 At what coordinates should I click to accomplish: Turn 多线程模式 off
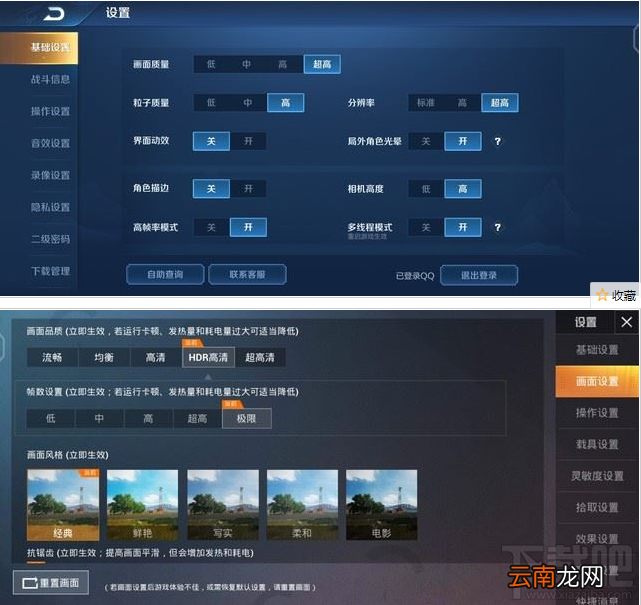click(426, 227)
